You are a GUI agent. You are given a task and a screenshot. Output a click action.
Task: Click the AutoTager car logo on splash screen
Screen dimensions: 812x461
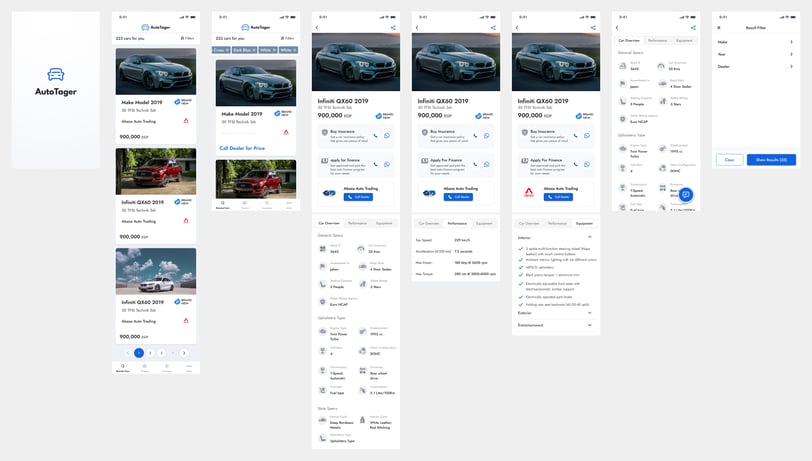[55, 74]
